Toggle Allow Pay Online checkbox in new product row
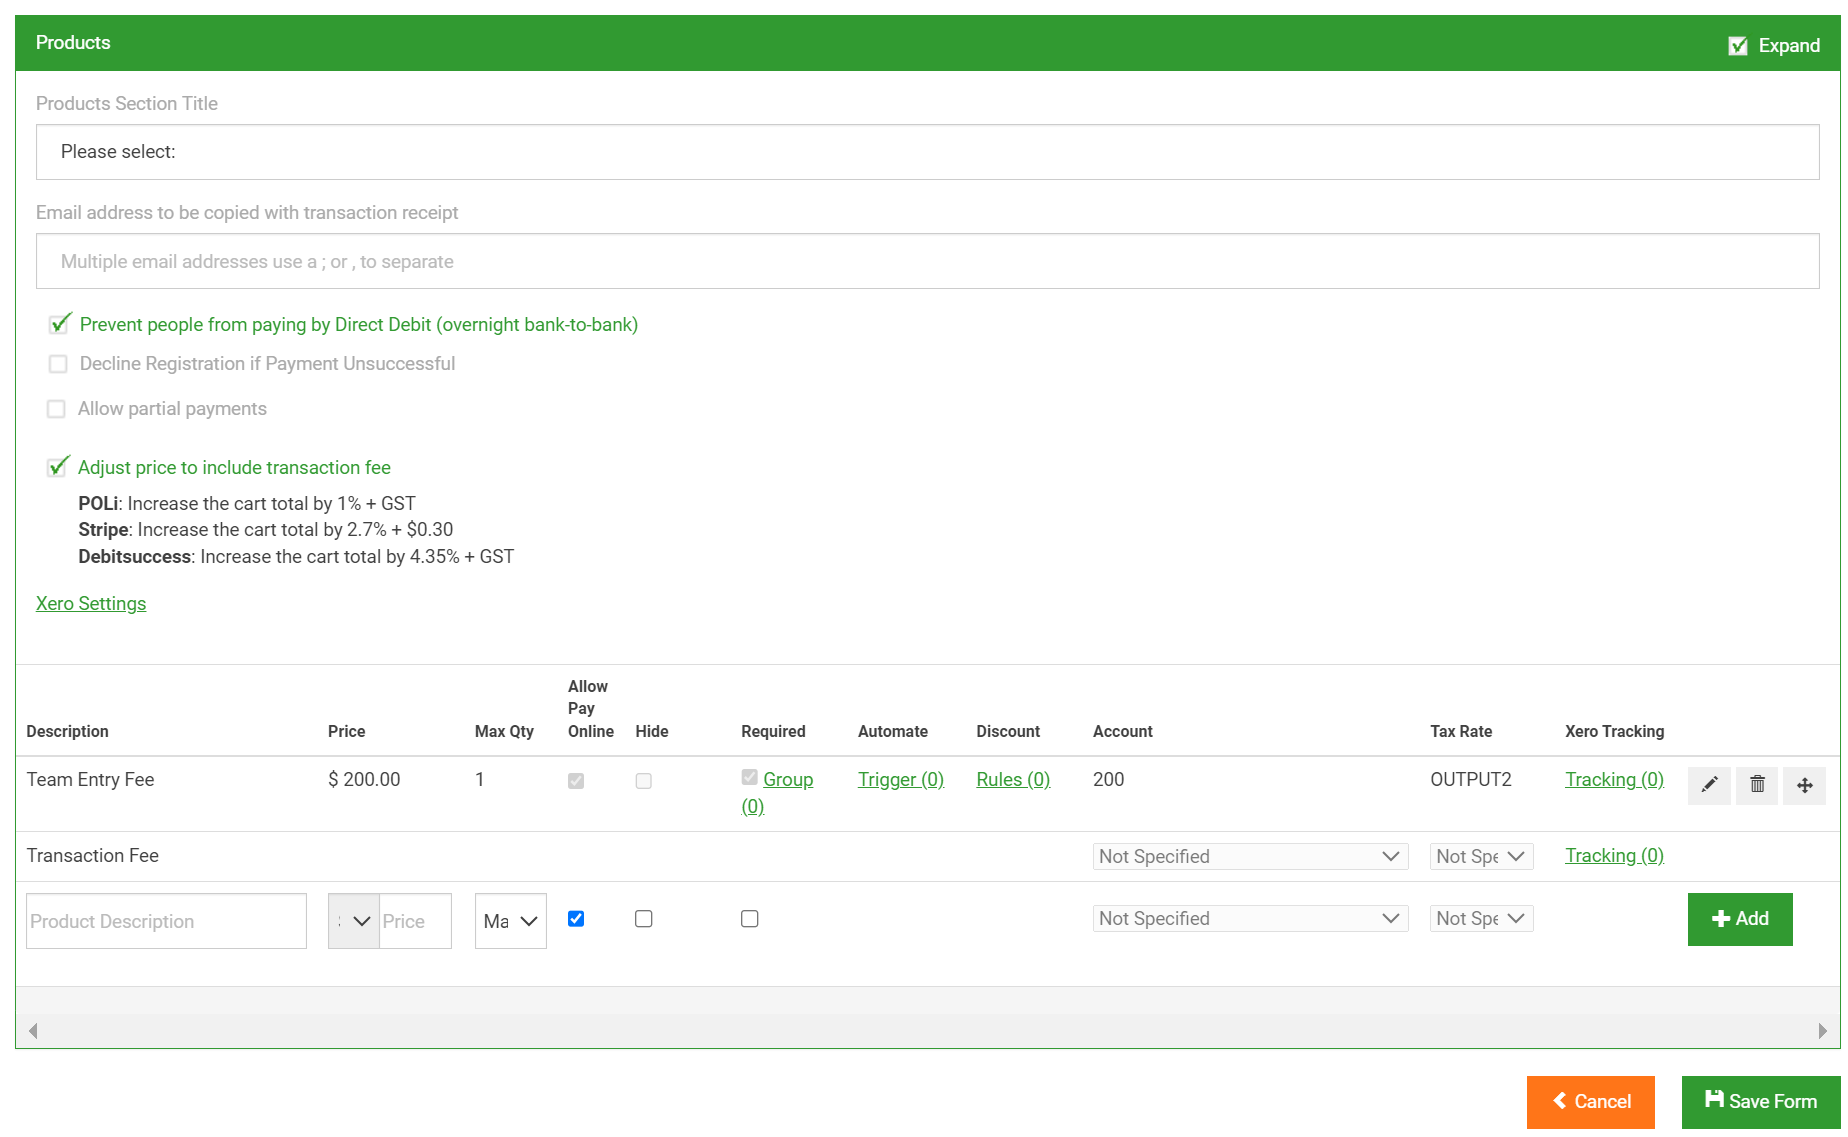This screenshot has height=1137, width=1848. 576,919
